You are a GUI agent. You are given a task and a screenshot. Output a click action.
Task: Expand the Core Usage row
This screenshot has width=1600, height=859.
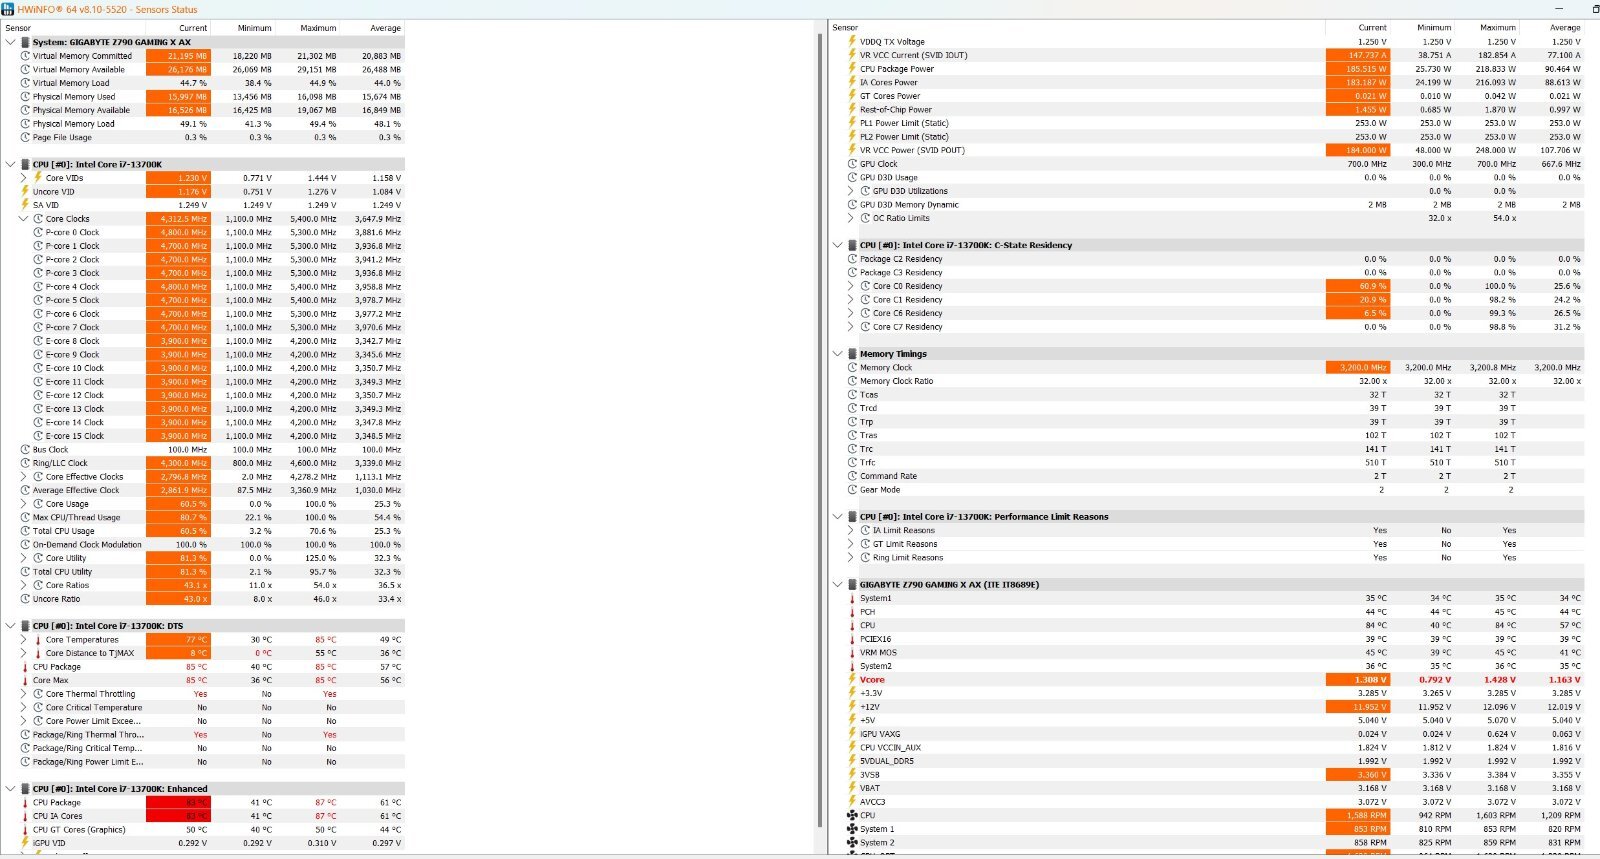click(24, 504)
